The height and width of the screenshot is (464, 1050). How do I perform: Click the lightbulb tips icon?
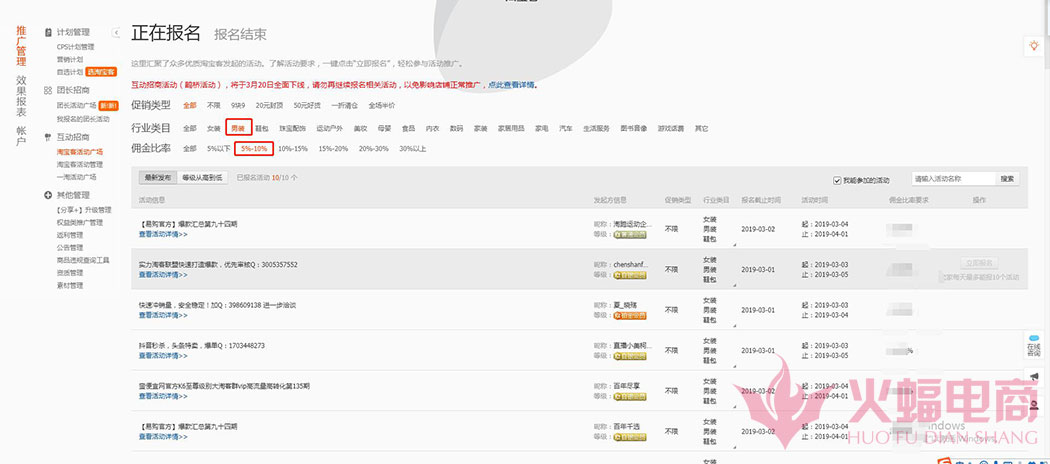[x=1033, y=47]
